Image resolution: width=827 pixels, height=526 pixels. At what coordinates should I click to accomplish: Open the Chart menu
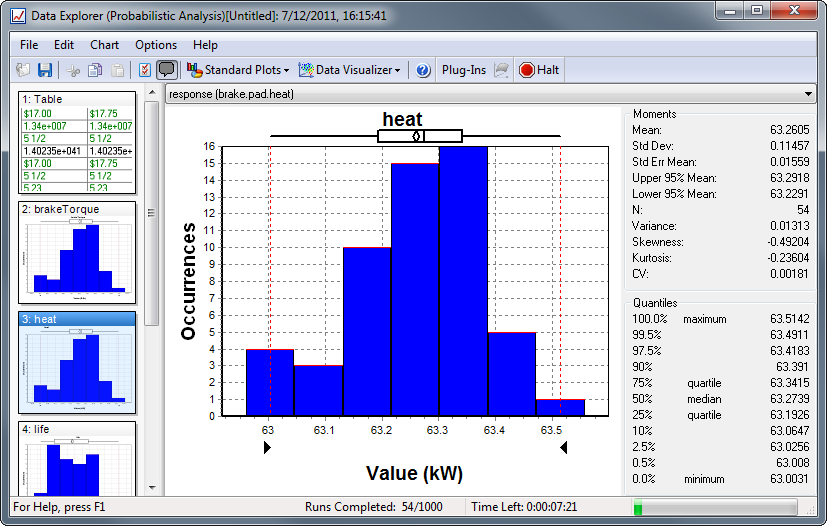point(104,45)
